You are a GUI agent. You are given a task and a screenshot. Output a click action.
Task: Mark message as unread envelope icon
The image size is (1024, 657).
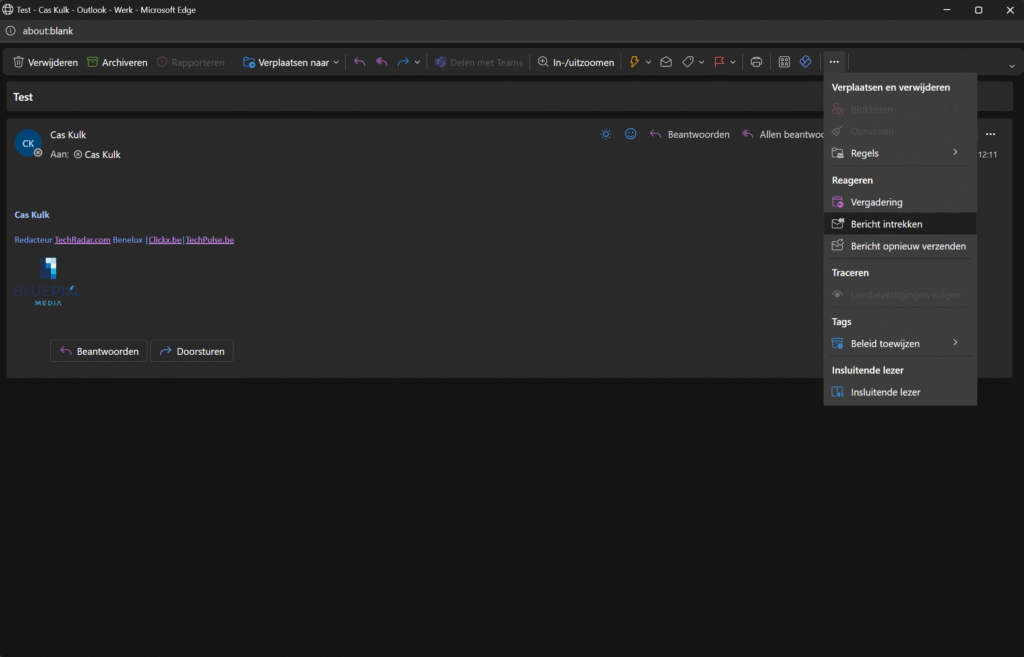666,62
